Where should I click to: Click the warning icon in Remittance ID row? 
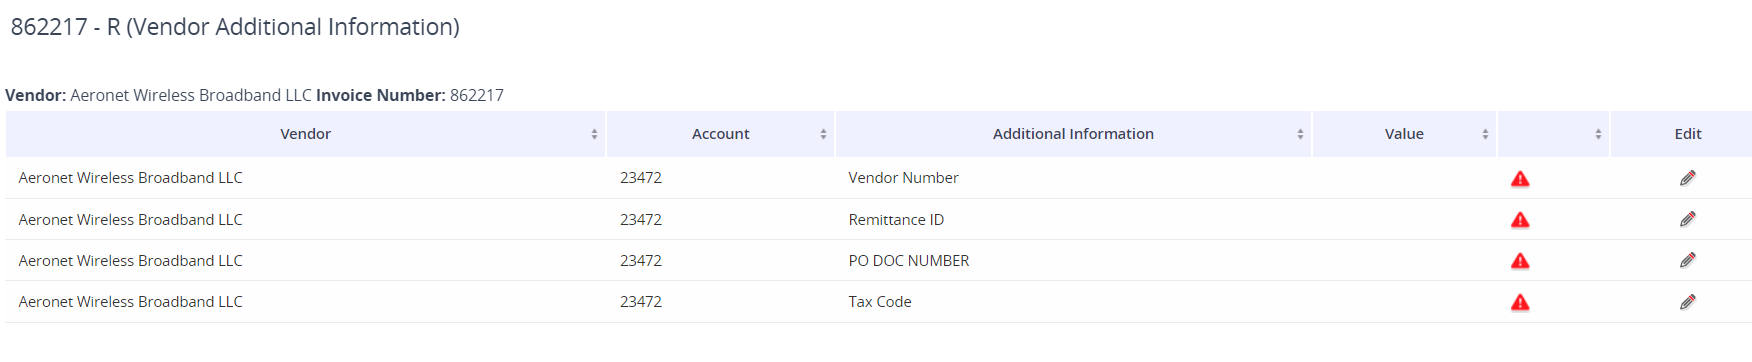1520,220
